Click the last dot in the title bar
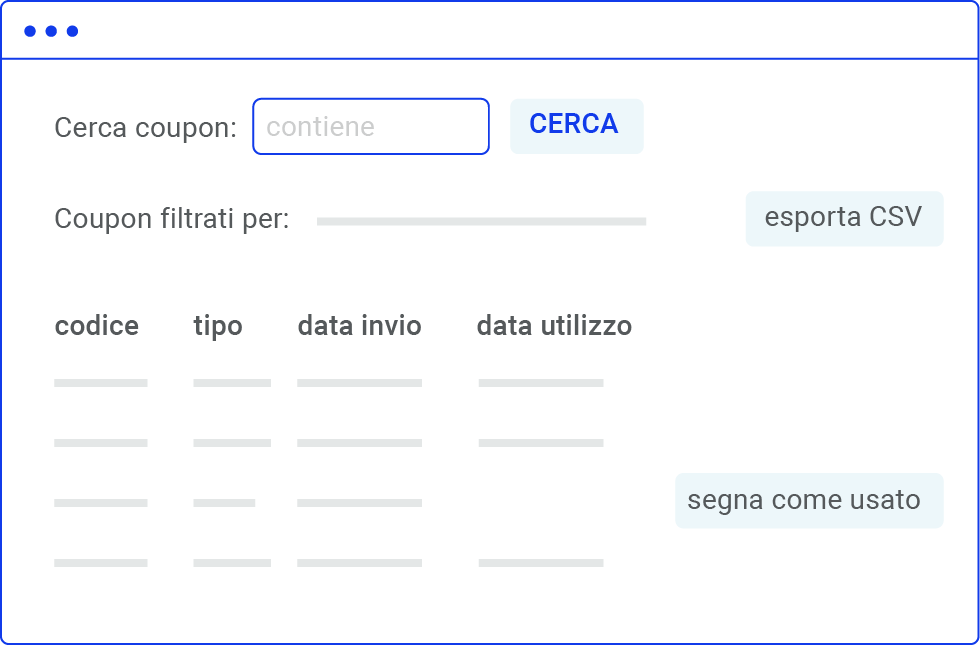The width and height of the screenshot is (980, 649). pyautogui.click(x=72, y=31)
